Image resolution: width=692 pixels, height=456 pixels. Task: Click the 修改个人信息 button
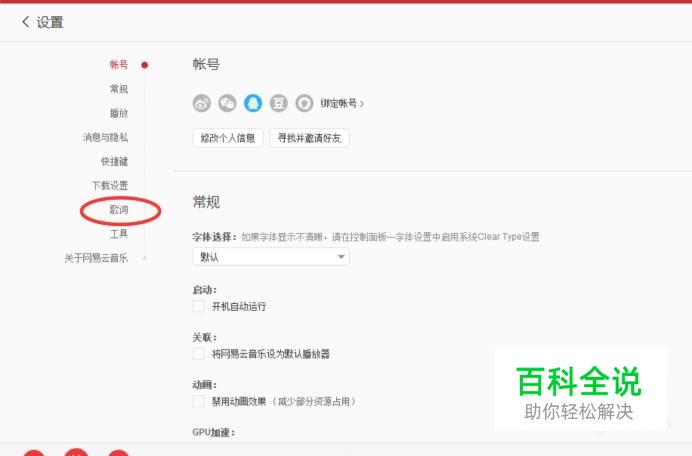click(x=228, y=138)
